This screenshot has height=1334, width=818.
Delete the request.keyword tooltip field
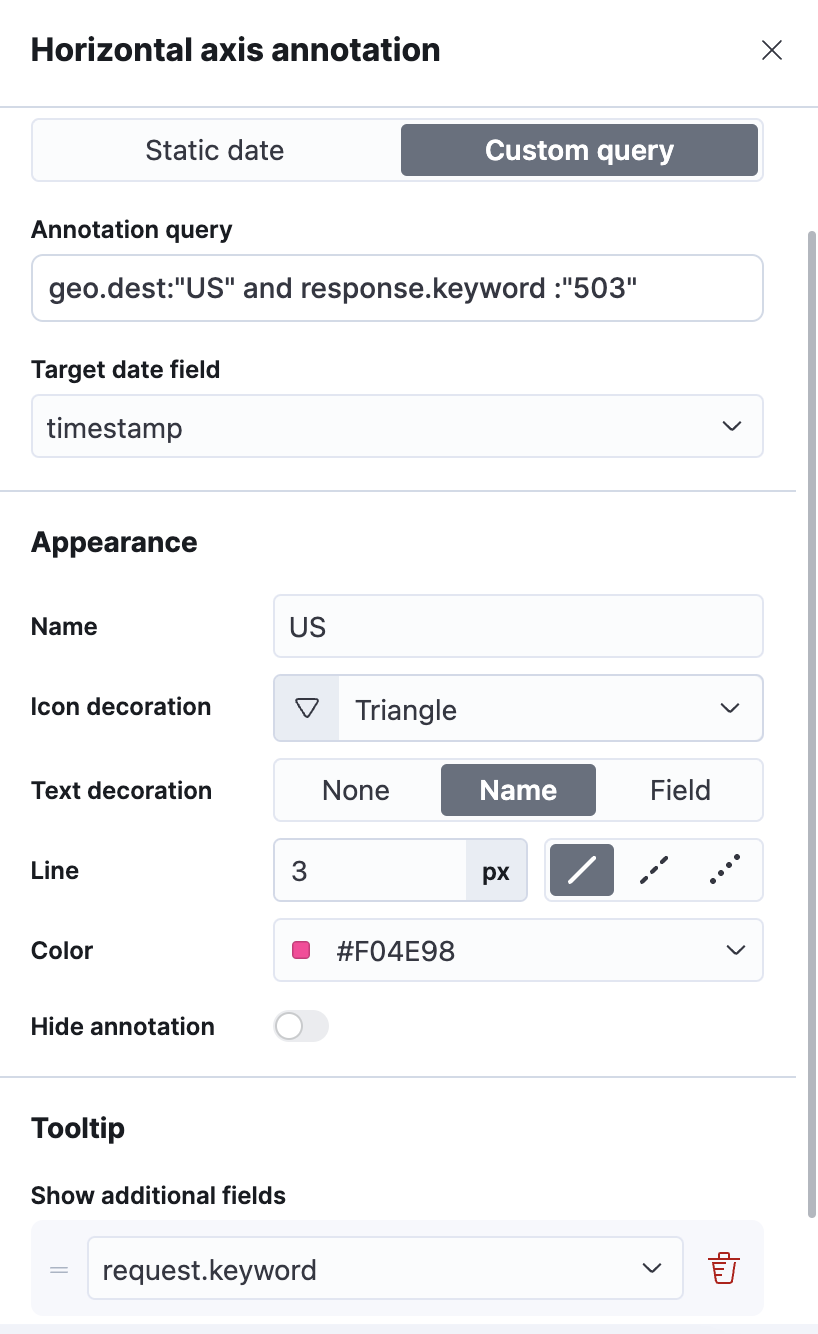click(x=723, y=1269)
